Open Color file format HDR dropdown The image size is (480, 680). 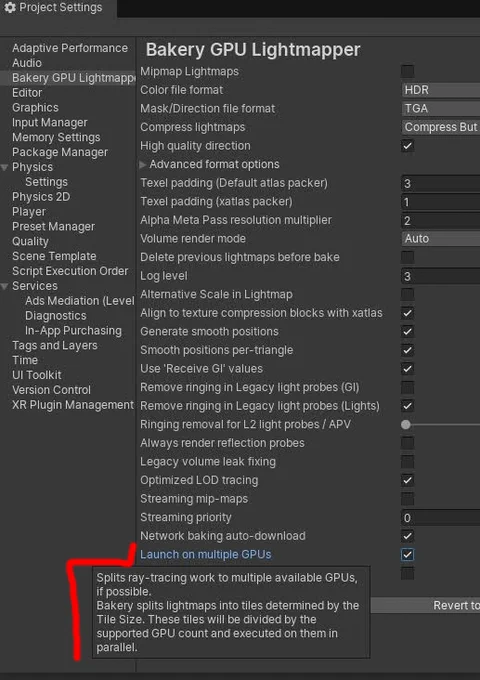coord(441,90)
